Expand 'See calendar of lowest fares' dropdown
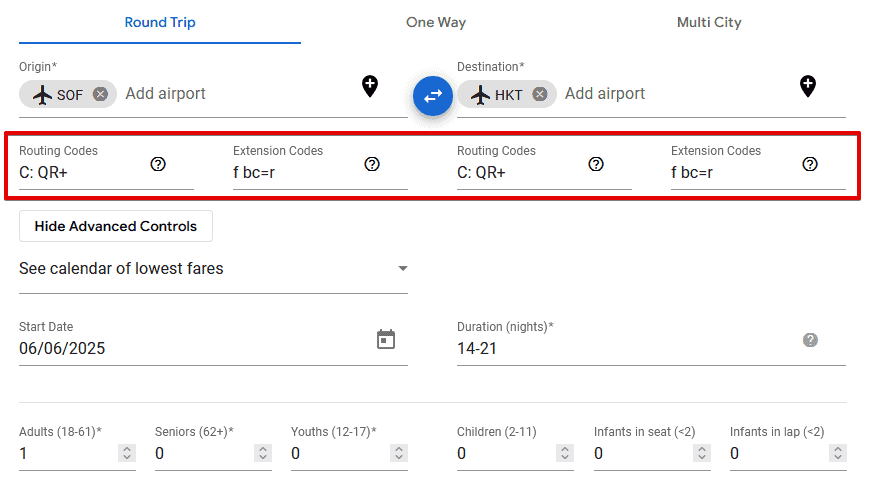This screenshot has height=485, width=869. pos(402,268)
